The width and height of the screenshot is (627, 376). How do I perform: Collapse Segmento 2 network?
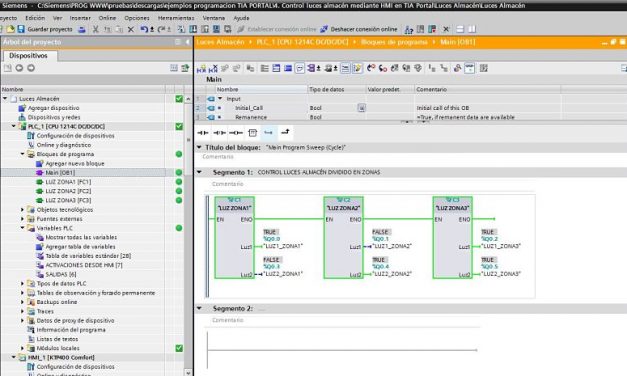click(x=200, y=308)
